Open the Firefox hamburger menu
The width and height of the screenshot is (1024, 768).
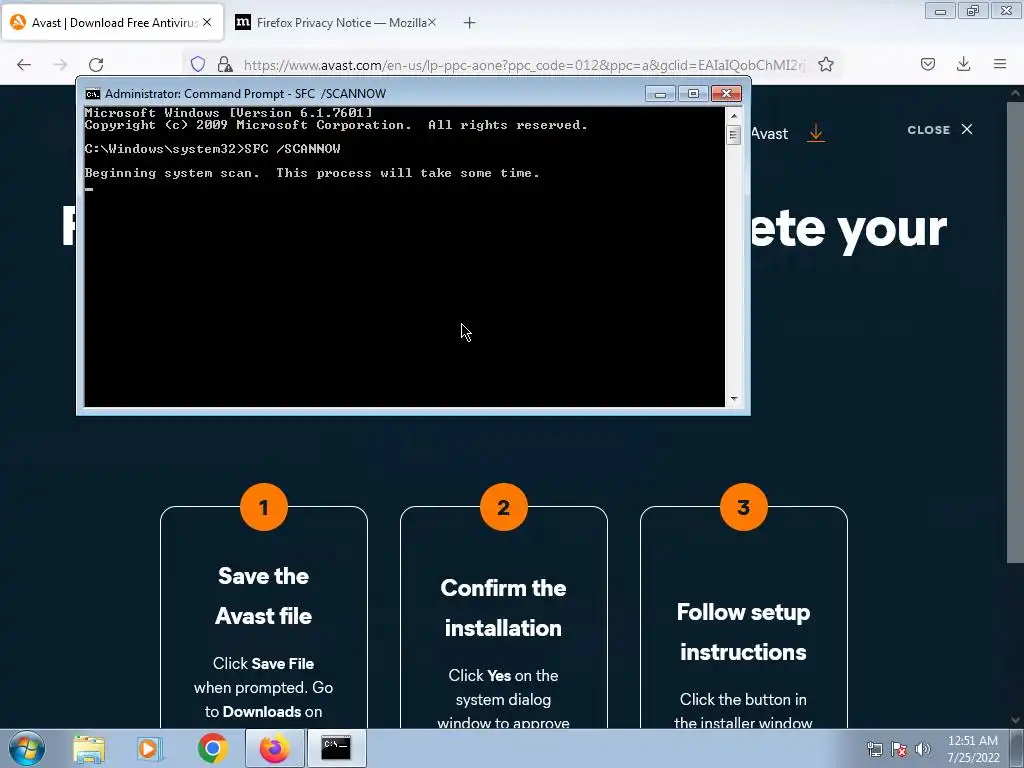pyautogui.click(x=1000, y=64)
